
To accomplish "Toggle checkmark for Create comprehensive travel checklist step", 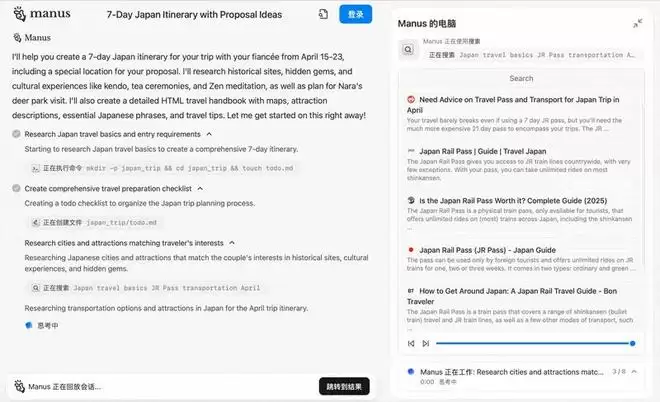I will tap(16, 188).
